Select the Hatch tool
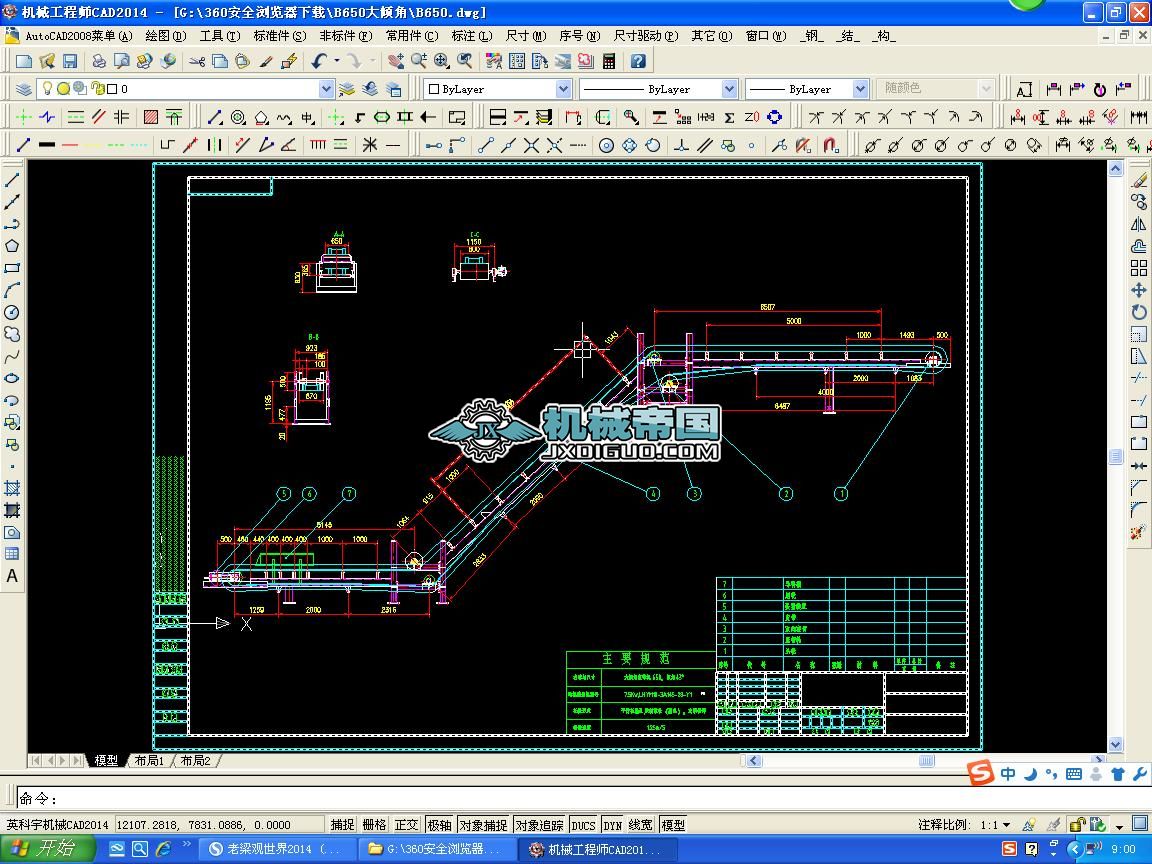This screenshot has height=864, width=1152. 12,489
